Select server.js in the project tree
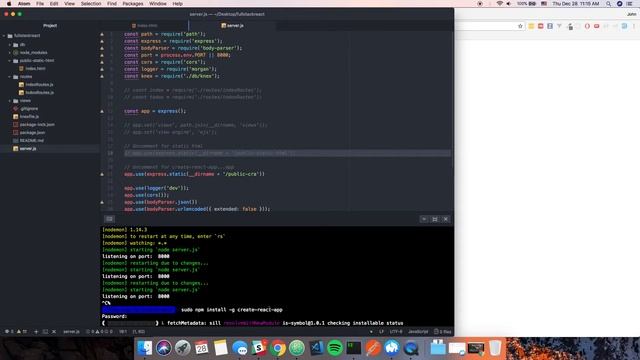The height and width of the screenshot is (360, 640). (x=28, y=149)
